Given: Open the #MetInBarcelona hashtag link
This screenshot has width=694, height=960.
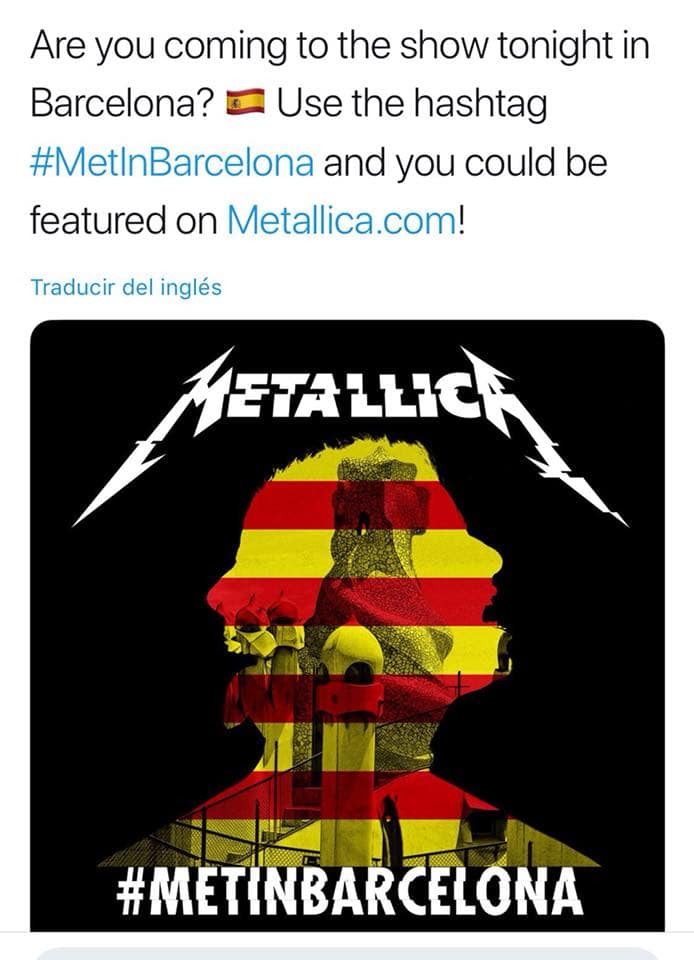Looking at the screenshot, I should tap(172, 163).
